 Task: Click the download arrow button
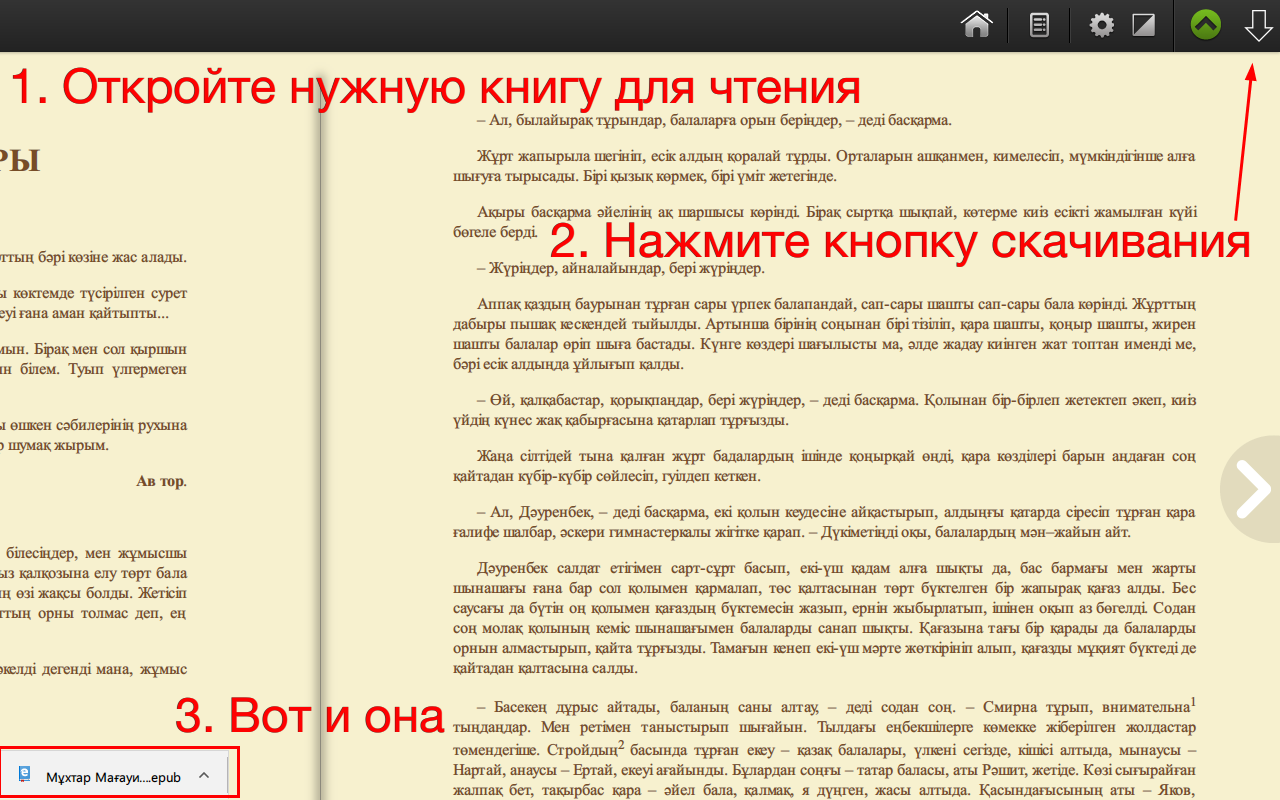pyautogui.click(x=1258, y=24)
